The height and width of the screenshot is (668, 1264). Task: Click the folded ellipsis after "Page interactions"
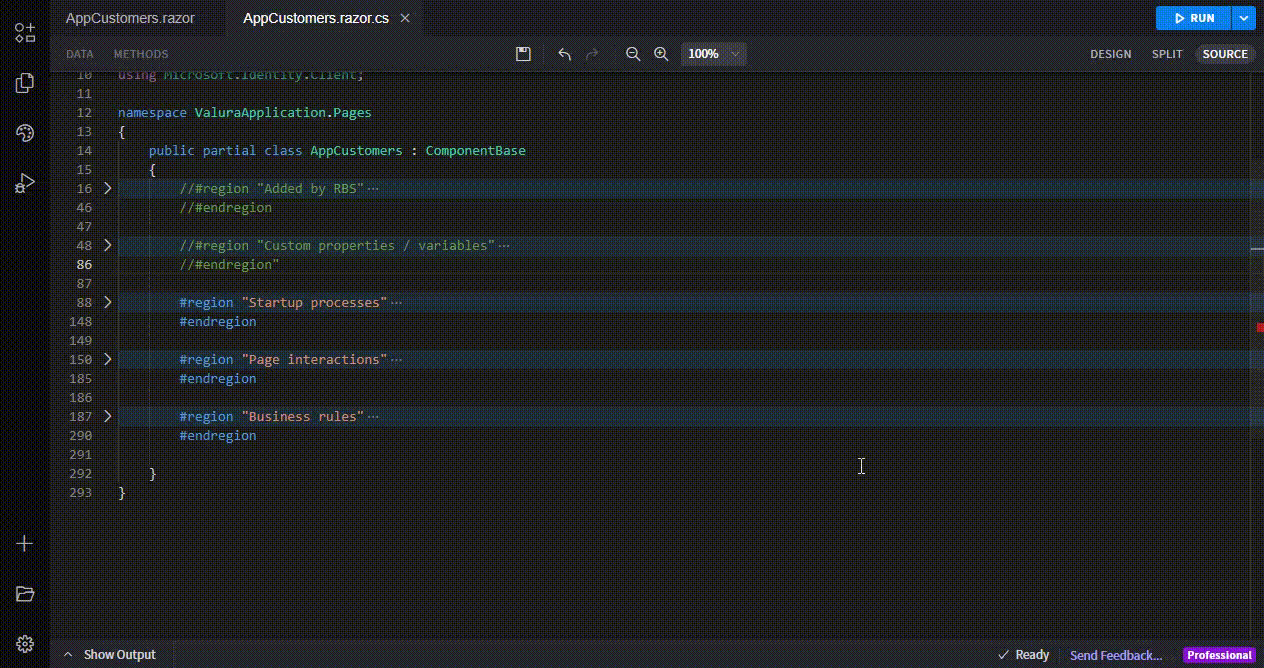pos(396,360)
